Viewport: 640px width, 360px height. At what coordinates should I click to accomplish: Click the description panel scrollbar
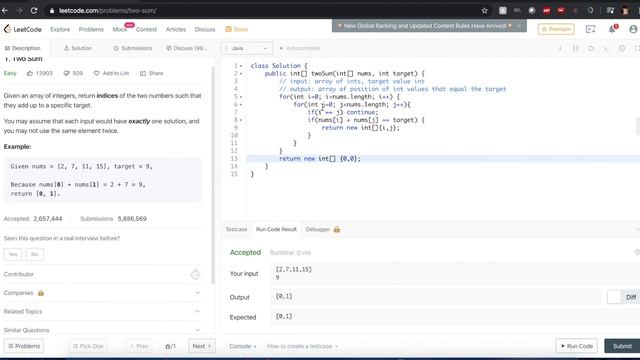click(213, 176)
